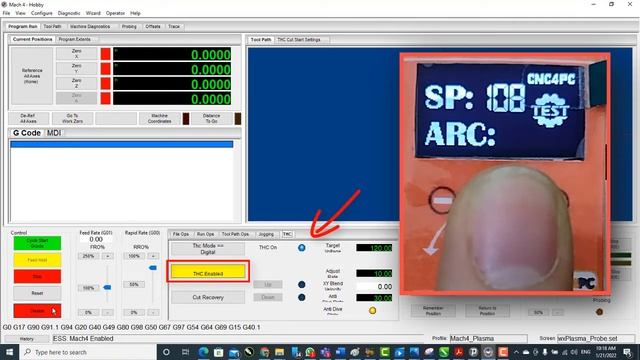Click the yellow Feed Hold button
640x360 pixels.
point(37,260)
